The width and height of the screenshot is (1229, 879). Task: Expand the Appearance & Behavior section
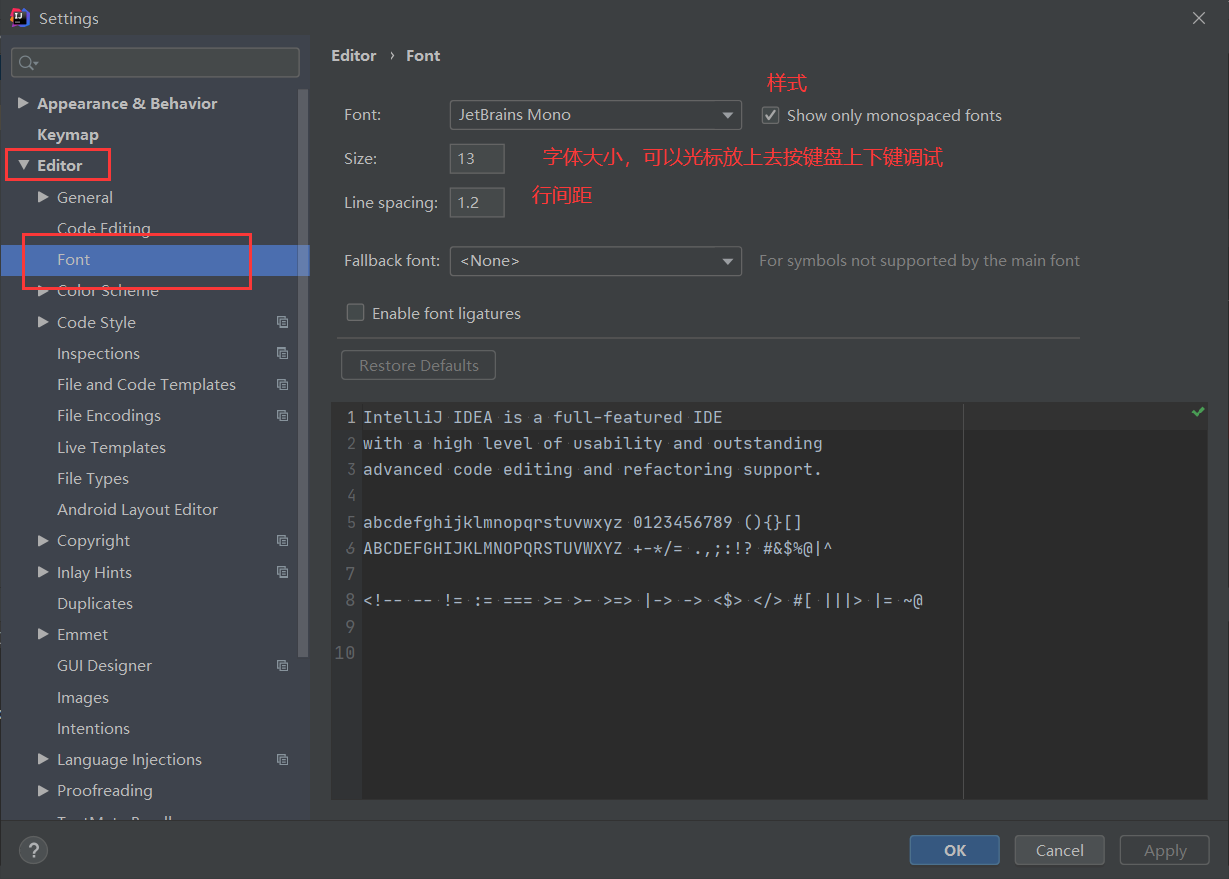tap(23, 103)
